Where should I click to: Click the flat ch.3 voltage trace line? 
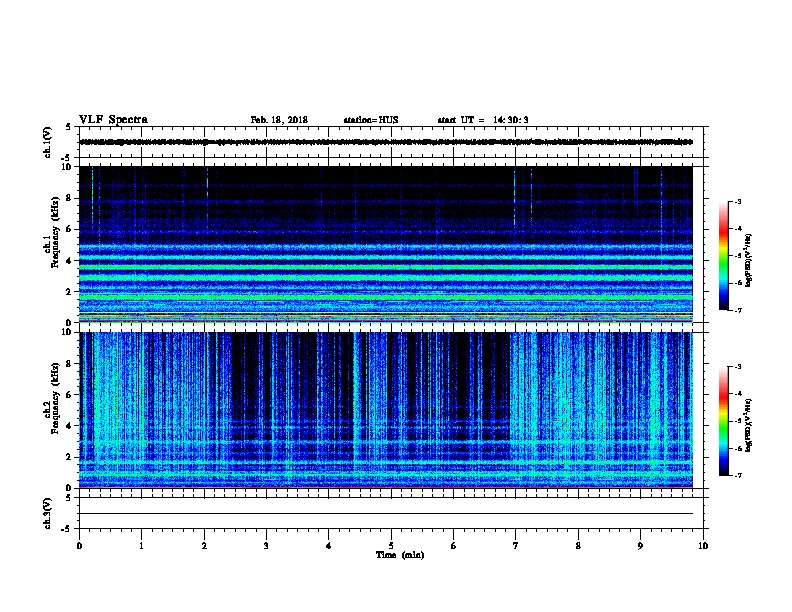pos(386,514)
